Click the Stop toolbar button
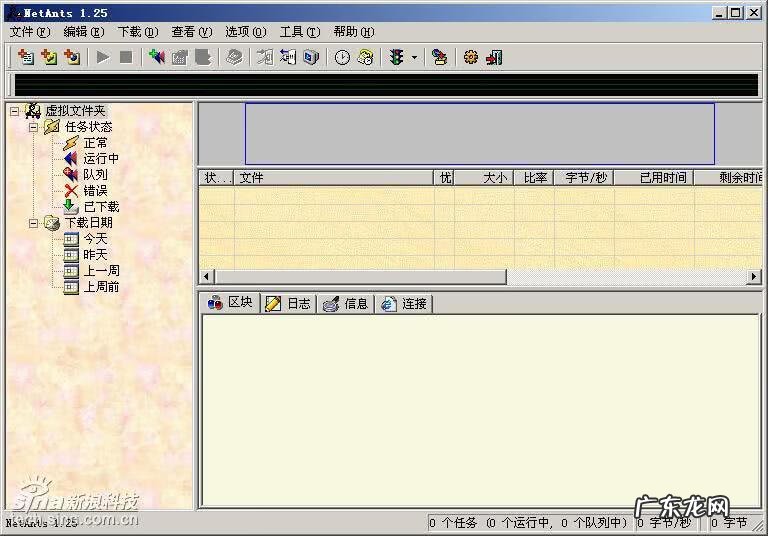This screenshot has width=768, height=536. tap(126, 57)
